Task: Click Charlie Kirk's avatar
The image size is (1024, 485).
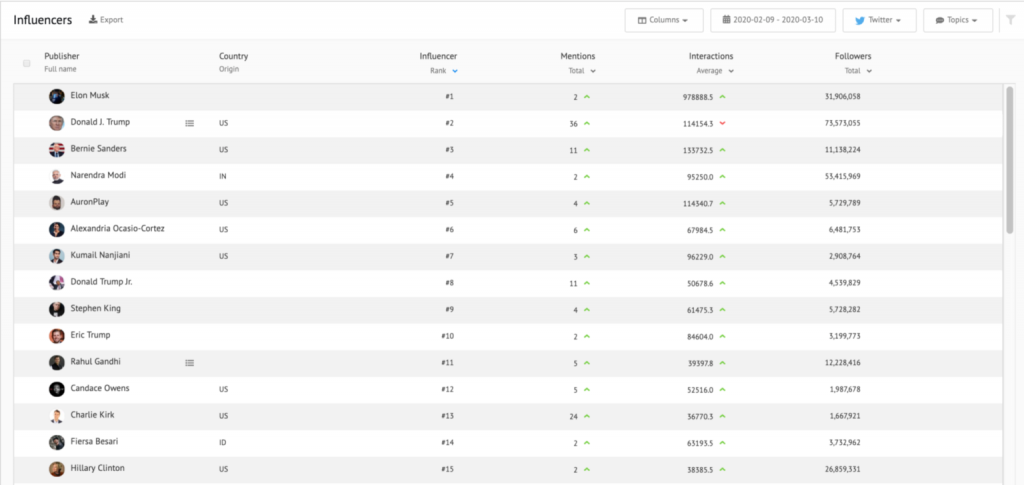Action: click(x=57, y=416)
